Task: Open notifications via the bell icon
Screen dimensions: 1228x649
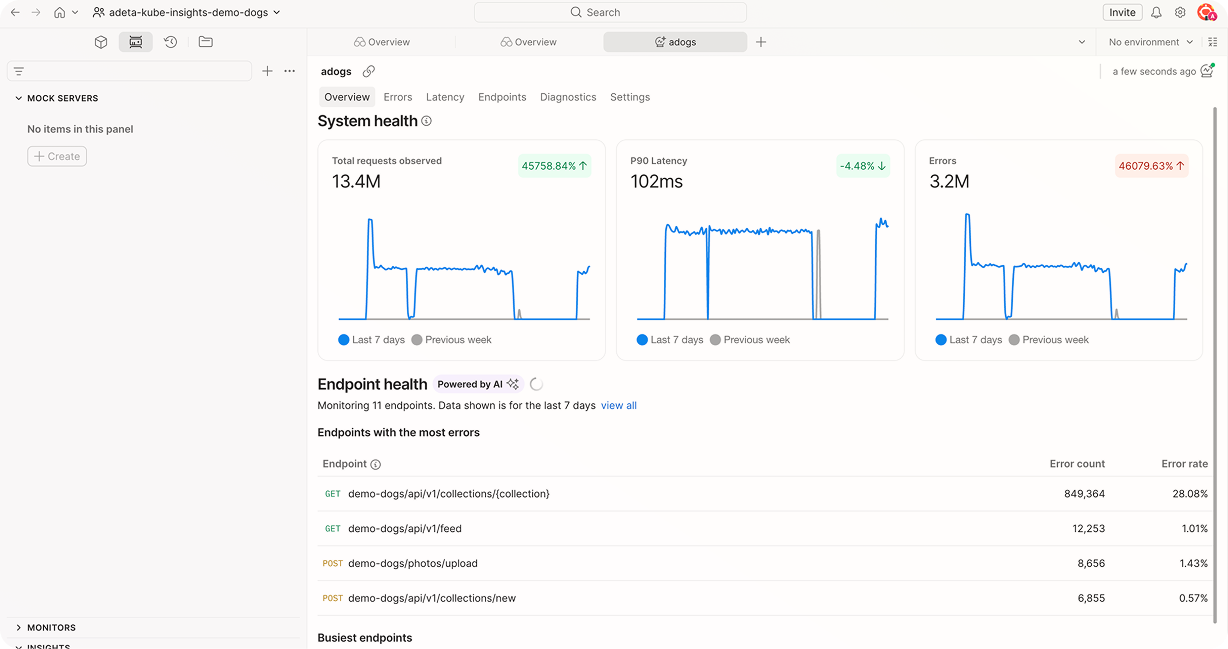Action: tap(1158, 12)
